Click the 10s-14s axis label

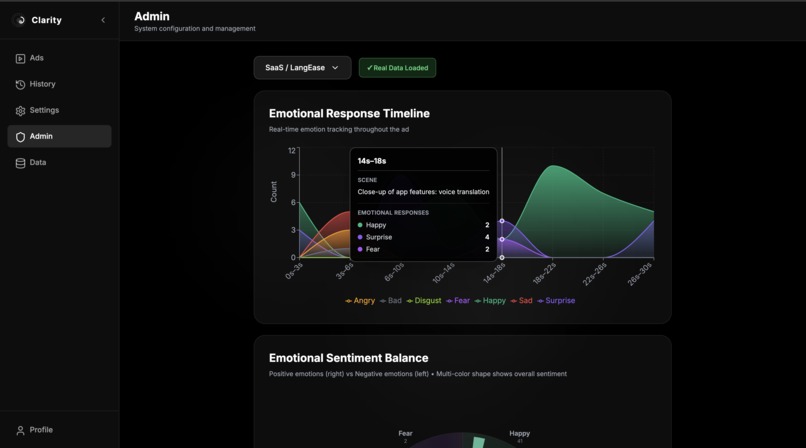444,273
